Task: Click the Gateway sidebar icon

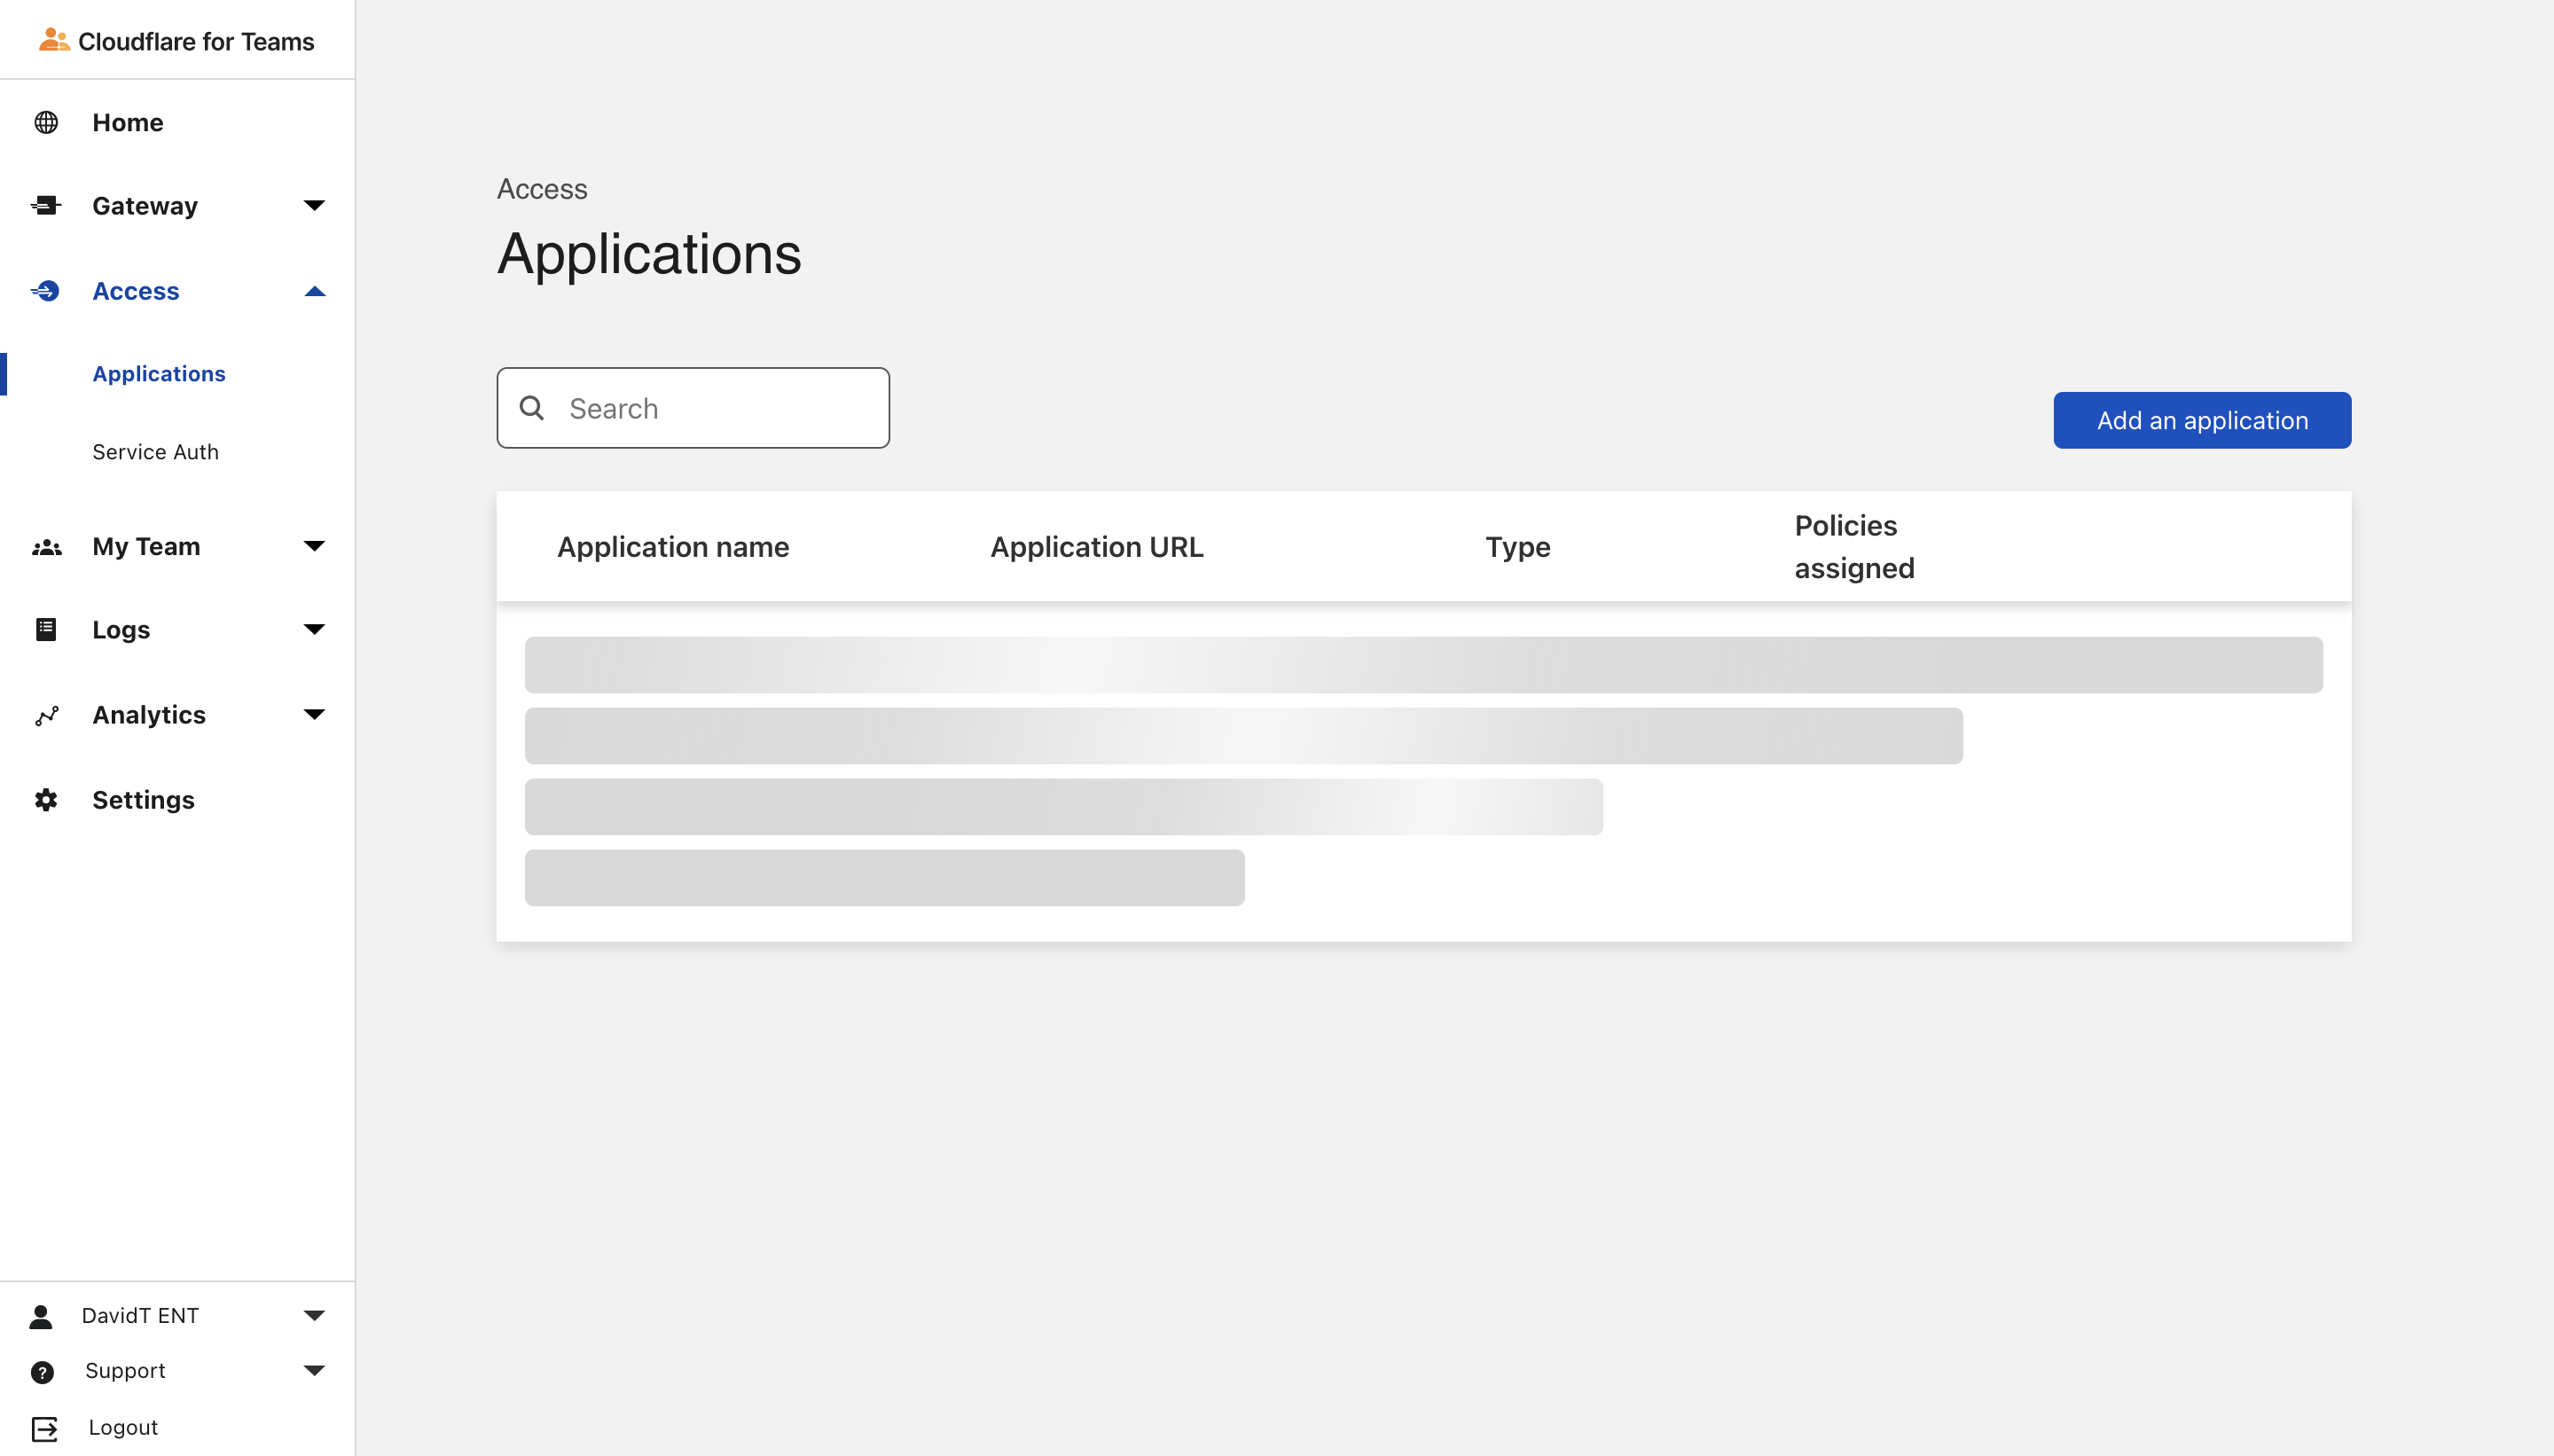Action: coord(48,205)
